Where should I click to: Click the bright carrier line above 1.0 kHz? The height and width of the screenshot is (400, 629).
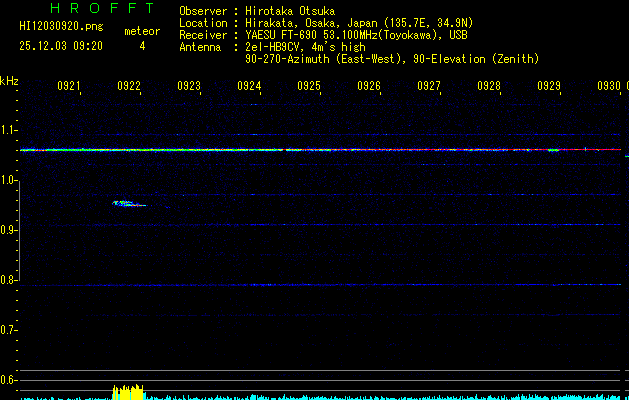point(320,150)
